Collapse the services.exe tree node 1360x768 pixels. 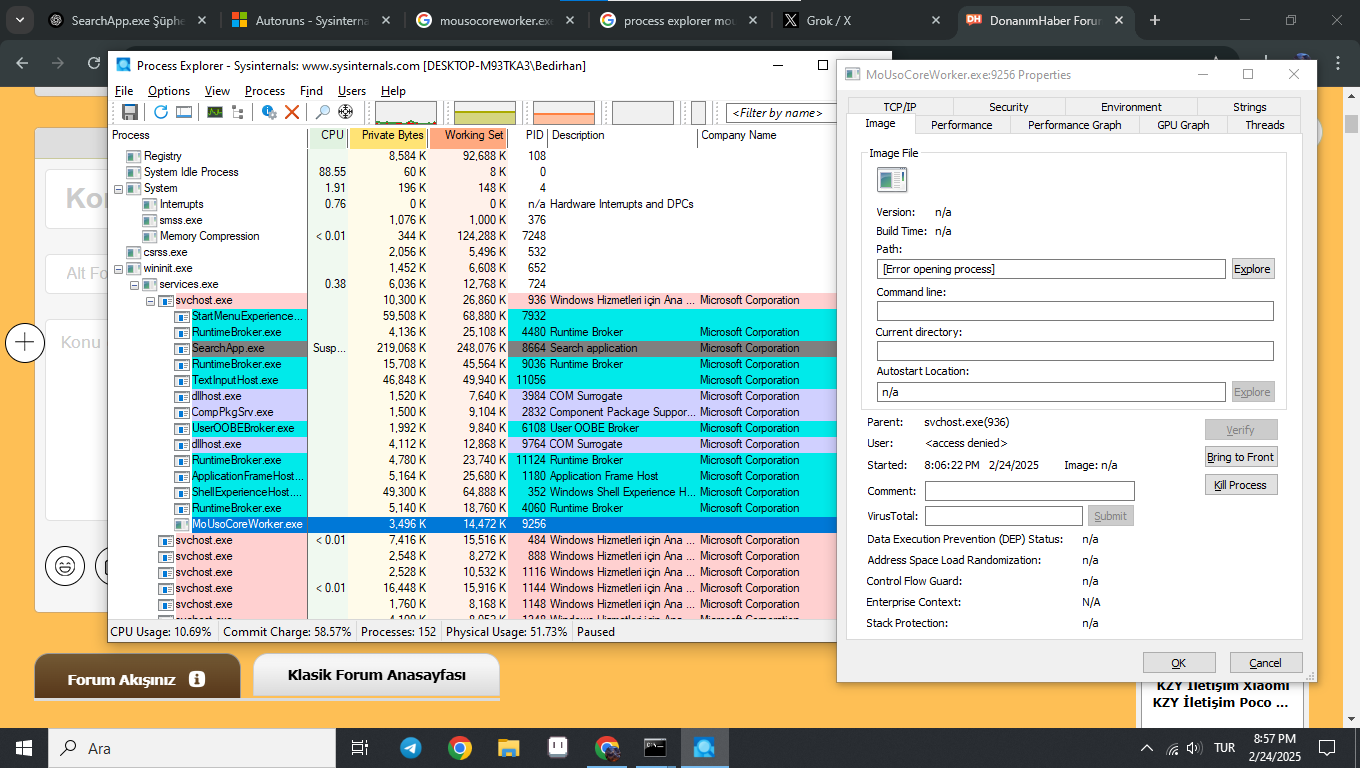(135, 284)
